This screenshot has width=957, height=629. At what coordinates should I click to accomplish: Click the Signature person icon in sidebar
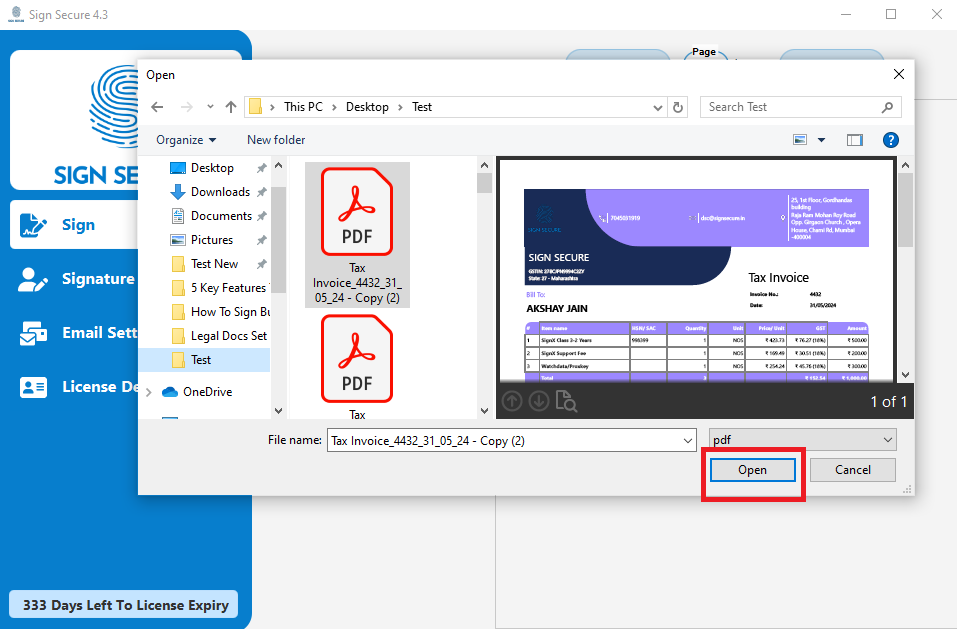point(33,279)
